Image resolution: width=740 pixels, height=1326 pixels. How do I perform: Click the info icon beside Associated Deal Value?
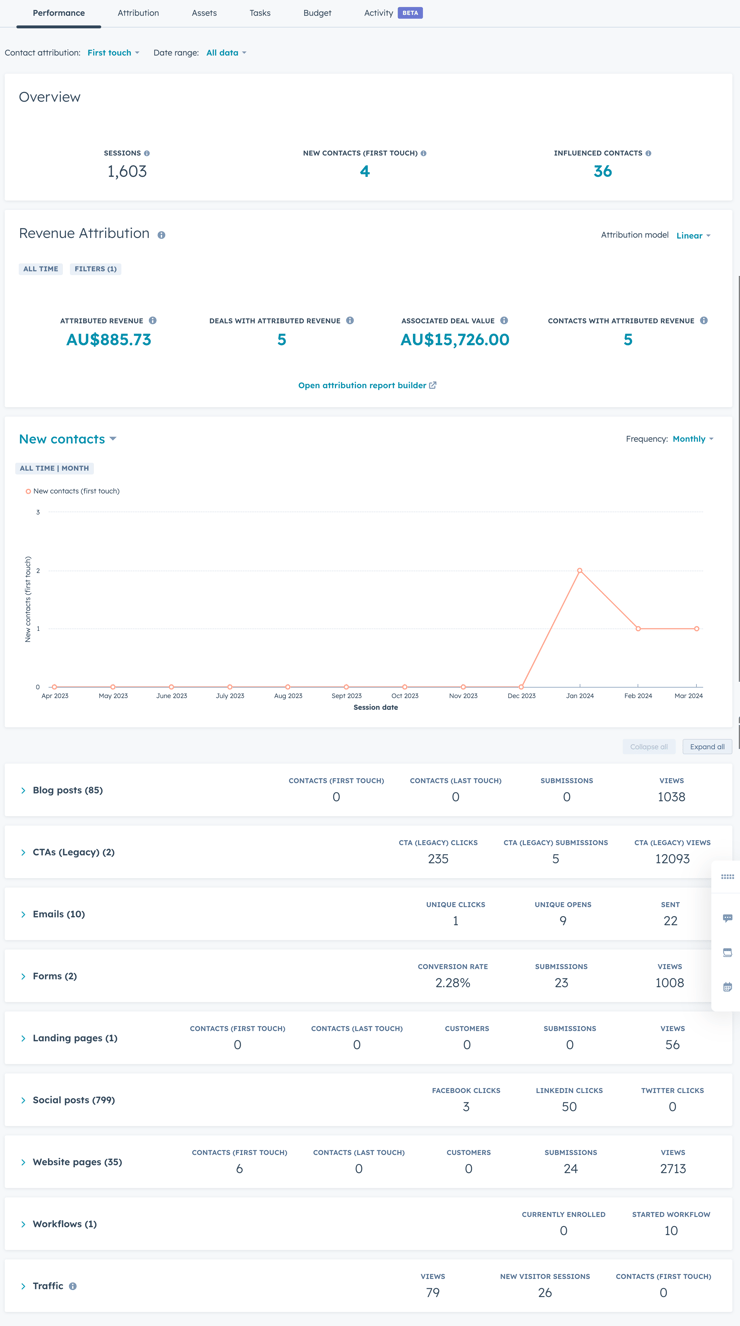tap(504, 321)
